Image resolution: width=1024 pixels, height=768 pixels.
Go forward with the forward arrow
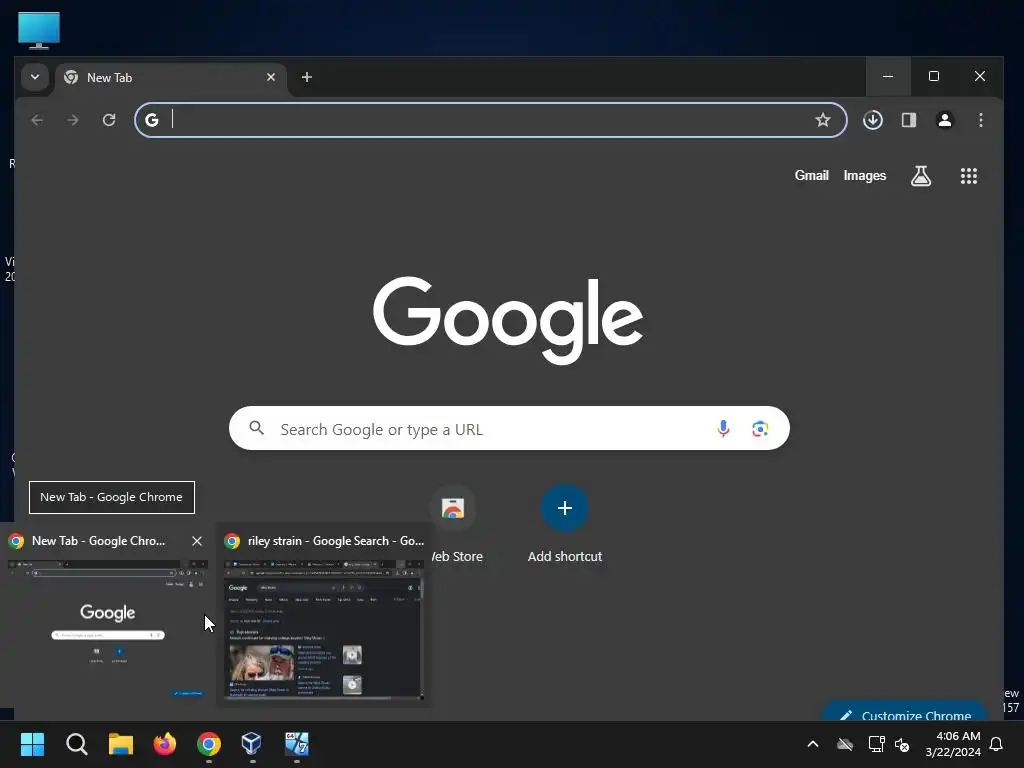[73, 120]
